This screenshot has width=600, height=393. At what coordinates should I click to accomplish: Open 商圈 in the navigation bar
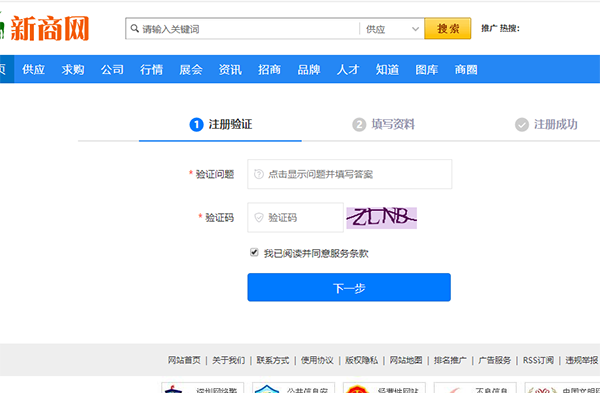pos(466,69)
